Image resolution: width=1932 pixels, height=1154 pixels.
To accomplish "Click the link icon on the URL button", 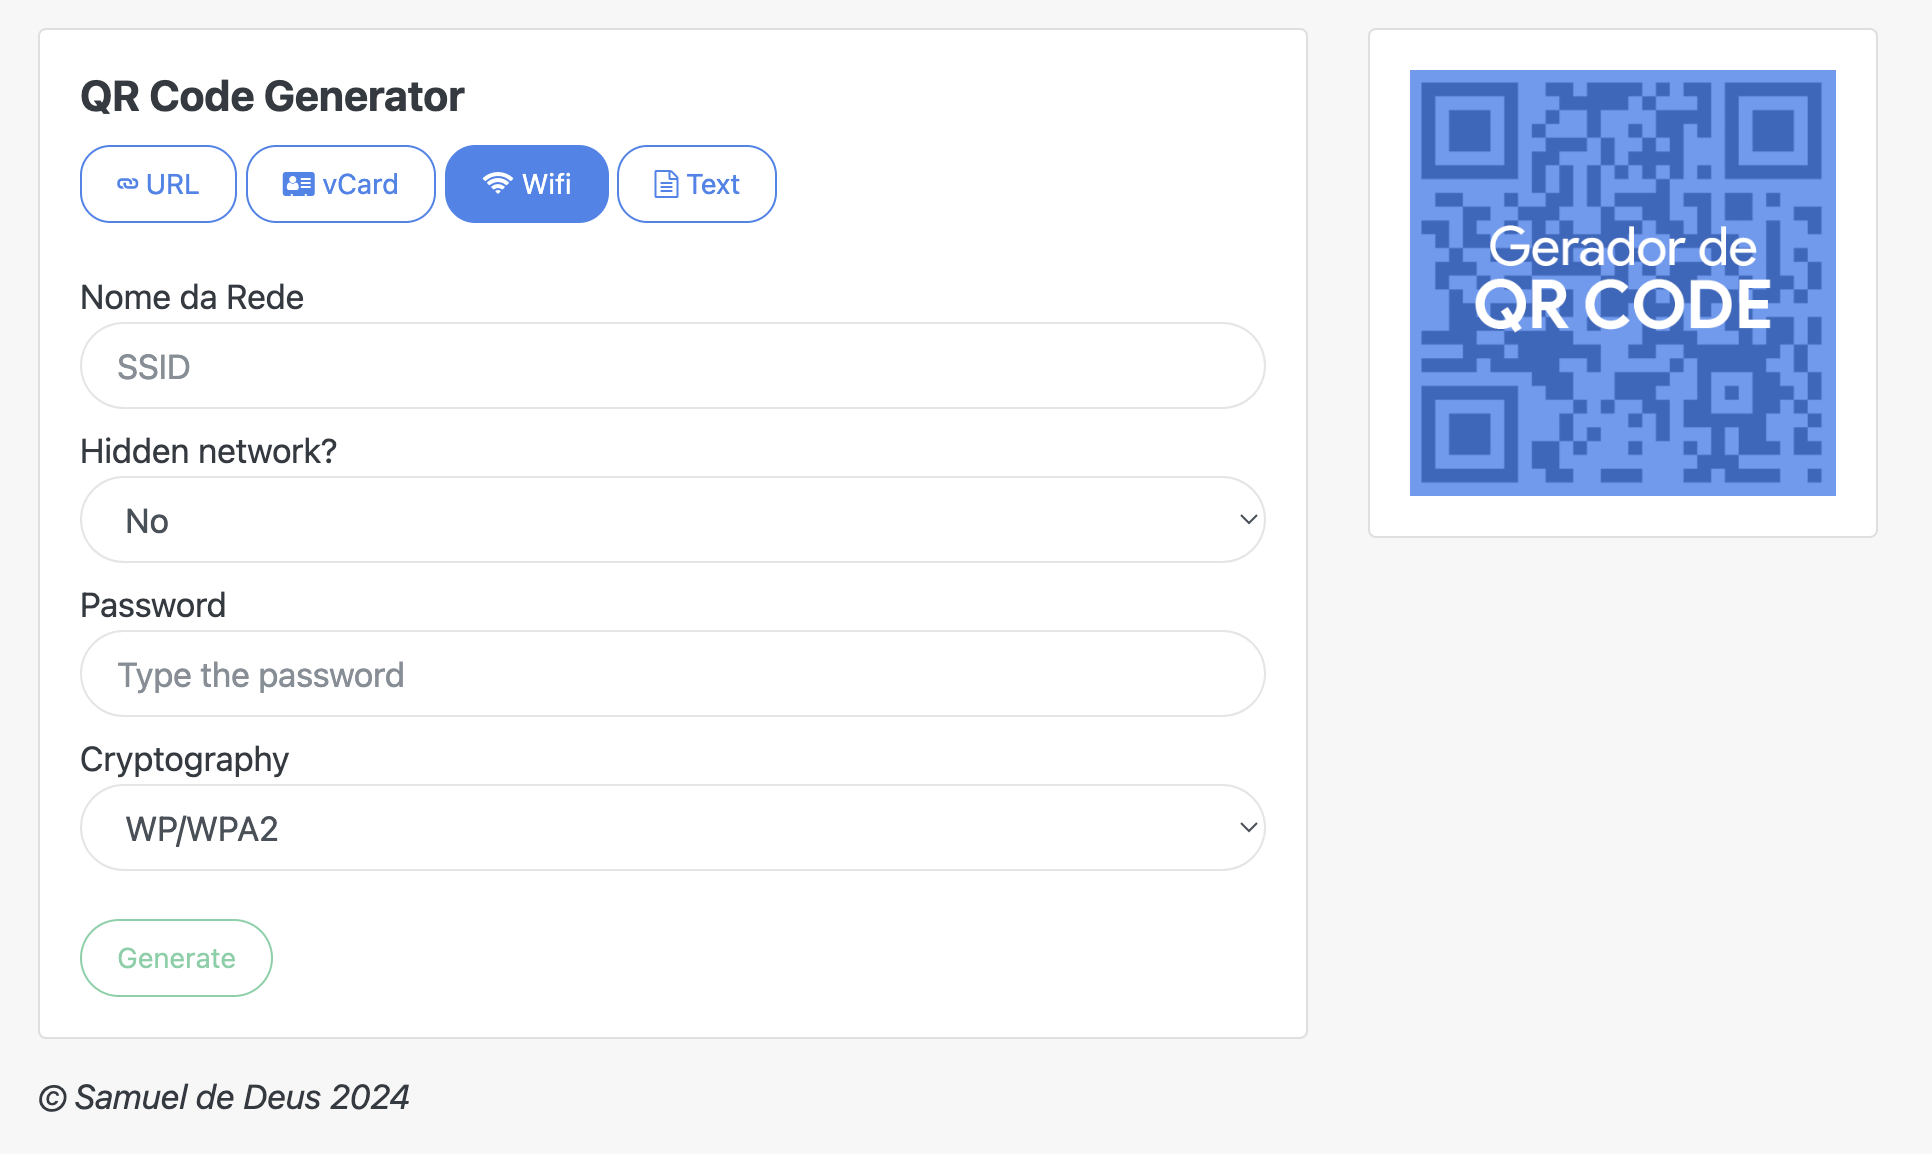I will tap(127, 183).
